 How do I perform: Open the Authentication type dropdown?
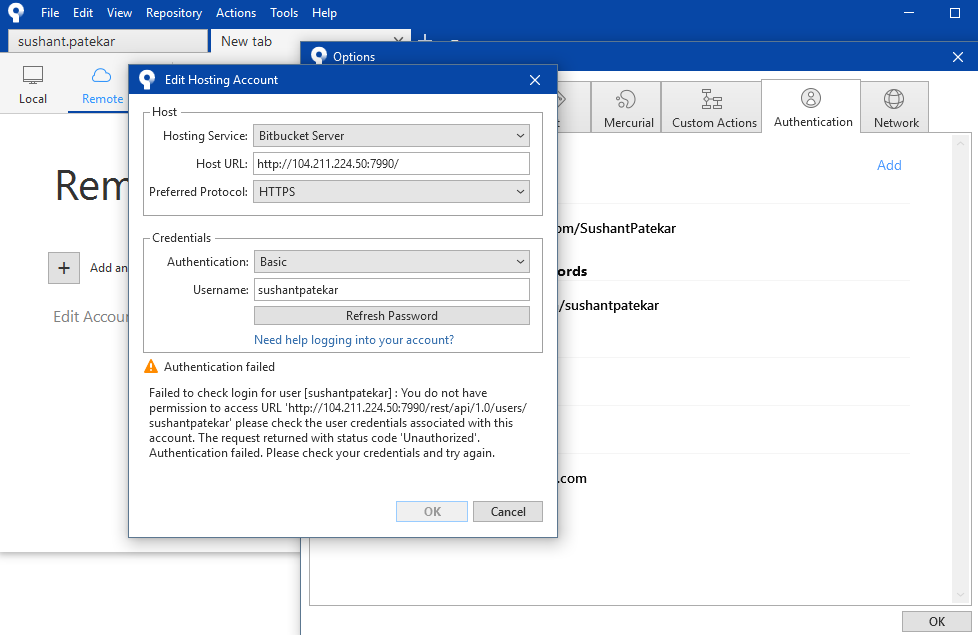point(392,261)
